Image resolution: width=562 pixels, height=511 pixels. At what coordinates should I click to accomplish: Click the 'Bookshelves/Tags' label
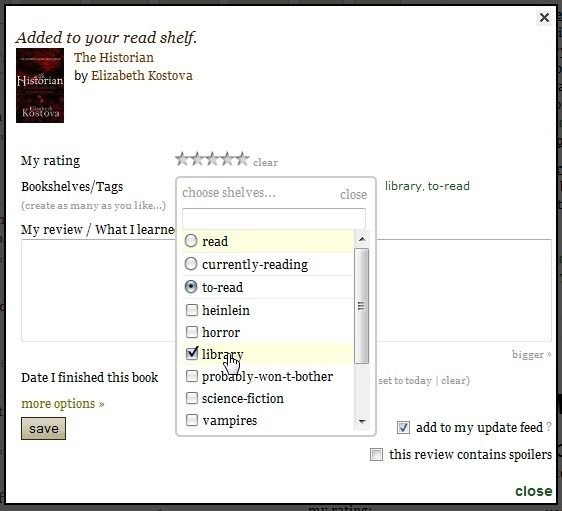72,187
